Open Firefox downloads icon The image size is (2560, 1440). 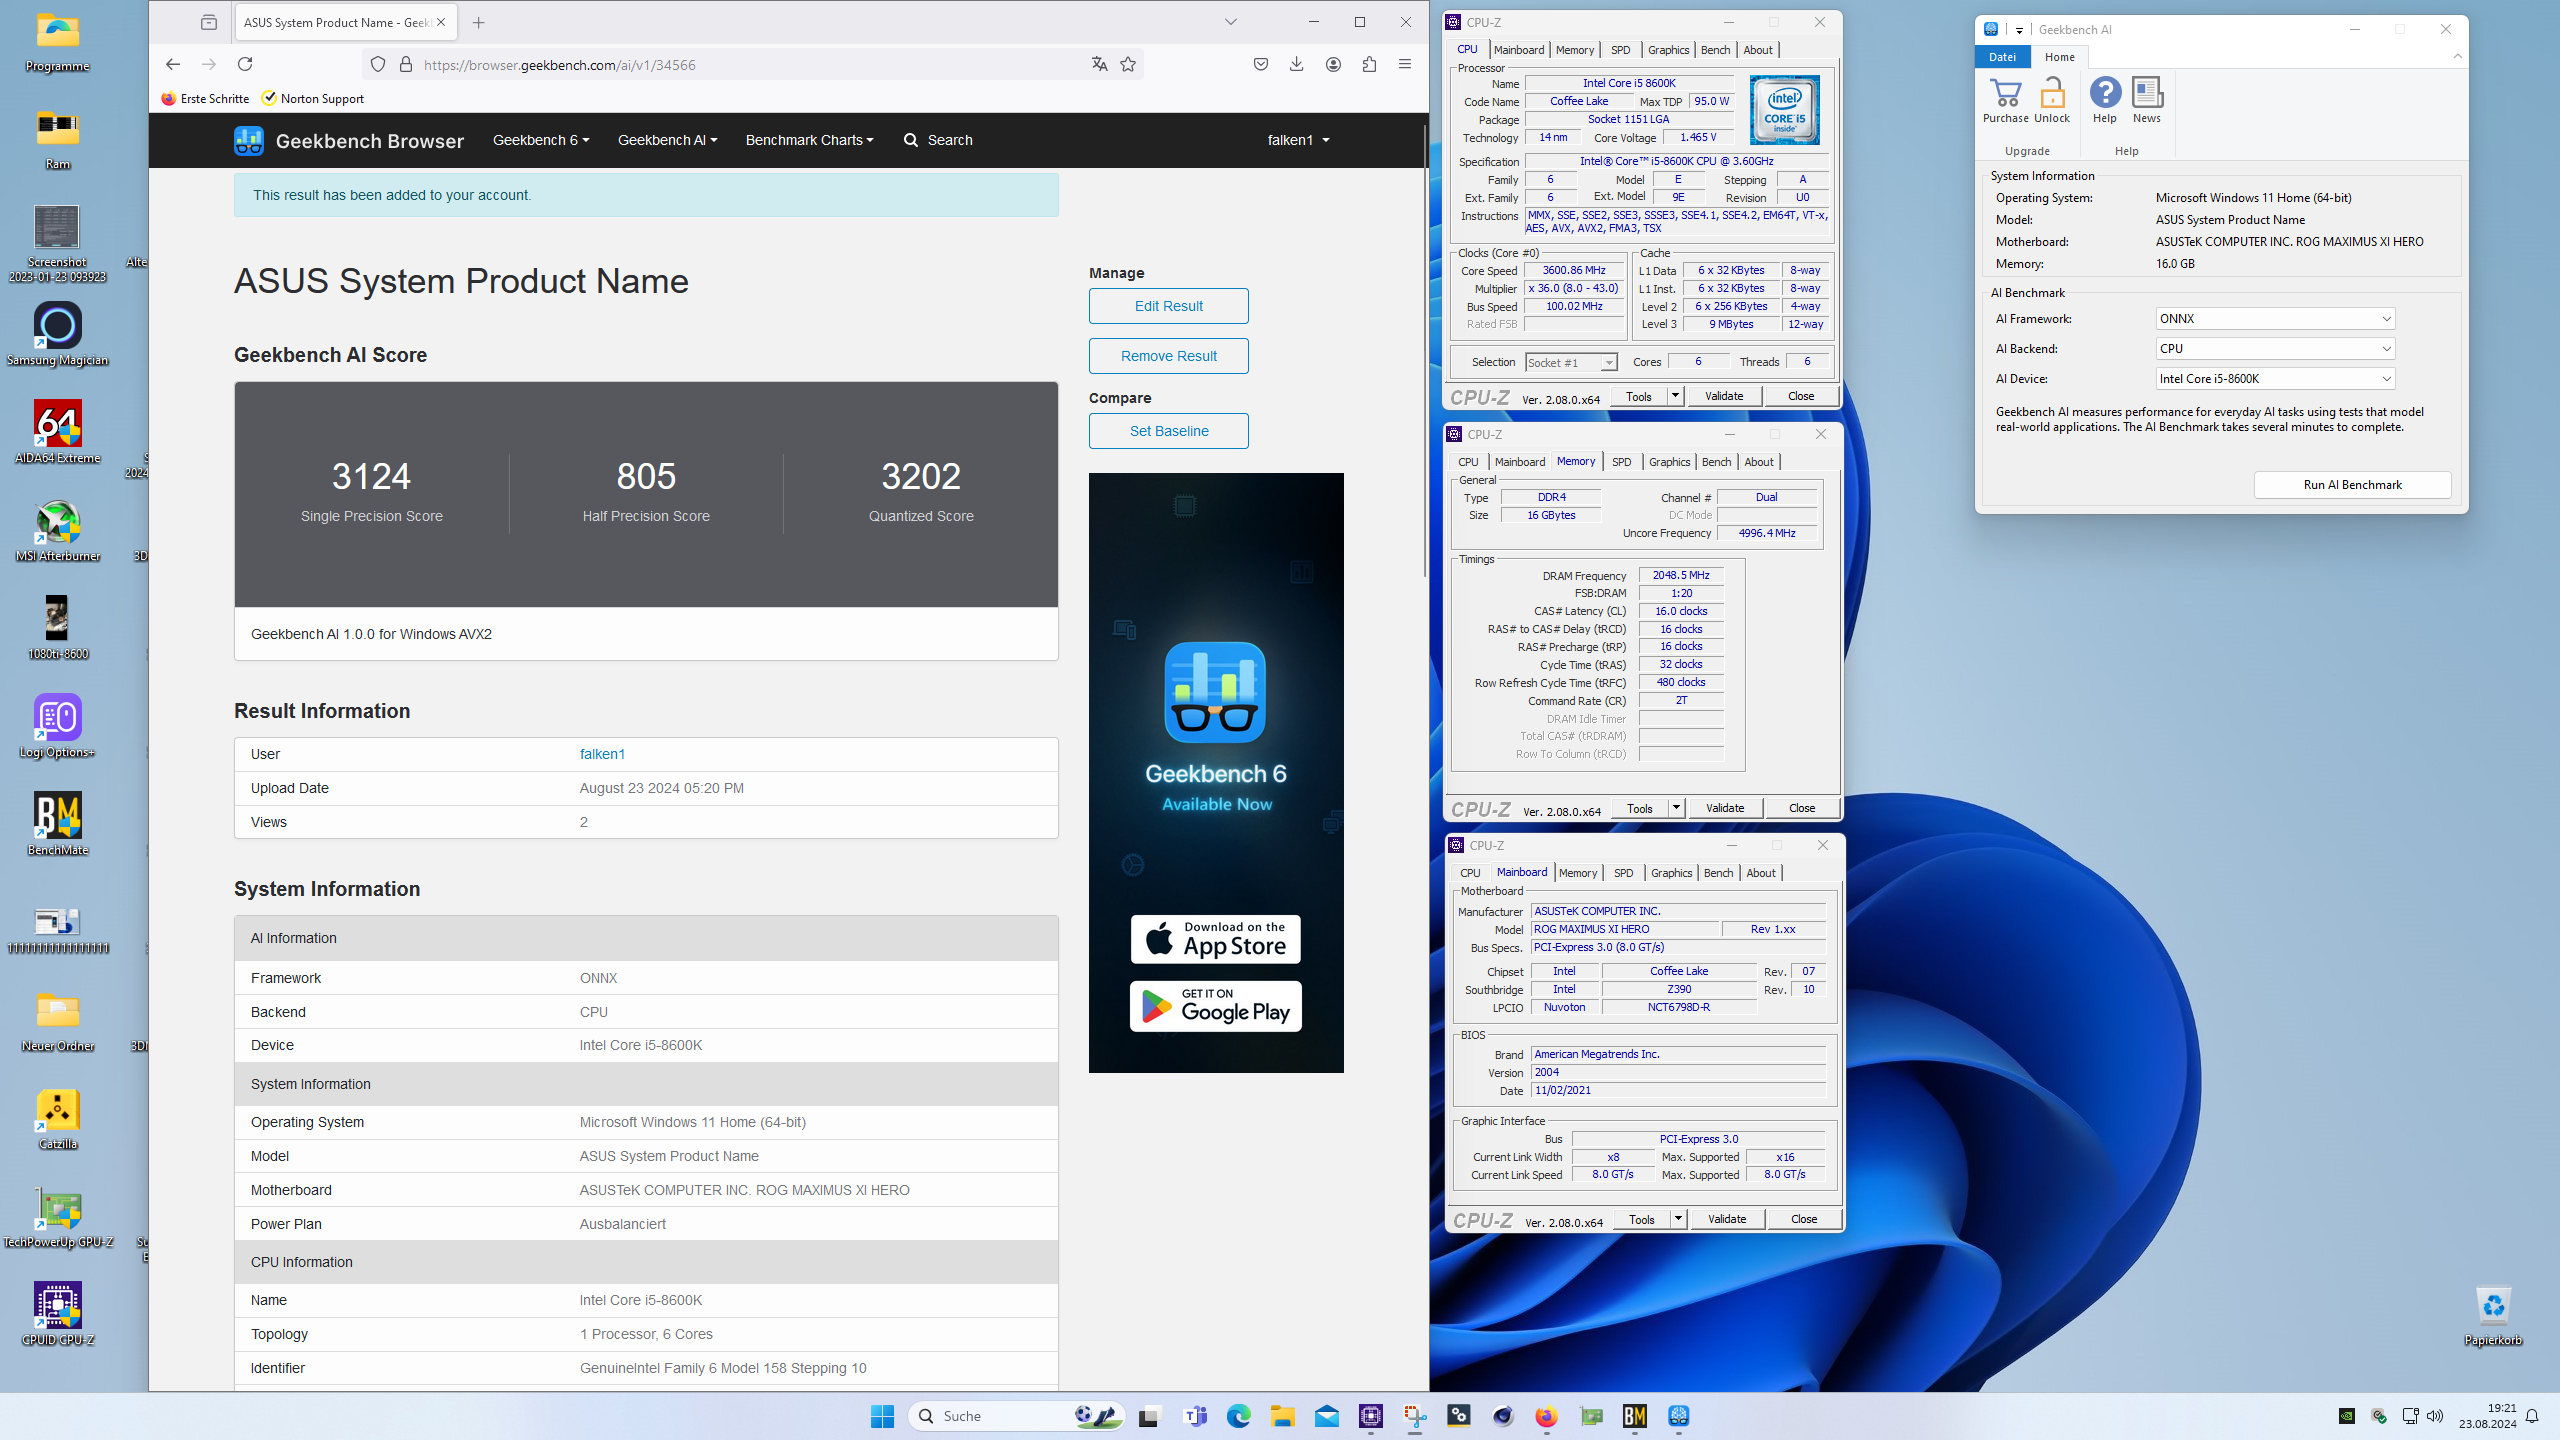coord(1297,64)
